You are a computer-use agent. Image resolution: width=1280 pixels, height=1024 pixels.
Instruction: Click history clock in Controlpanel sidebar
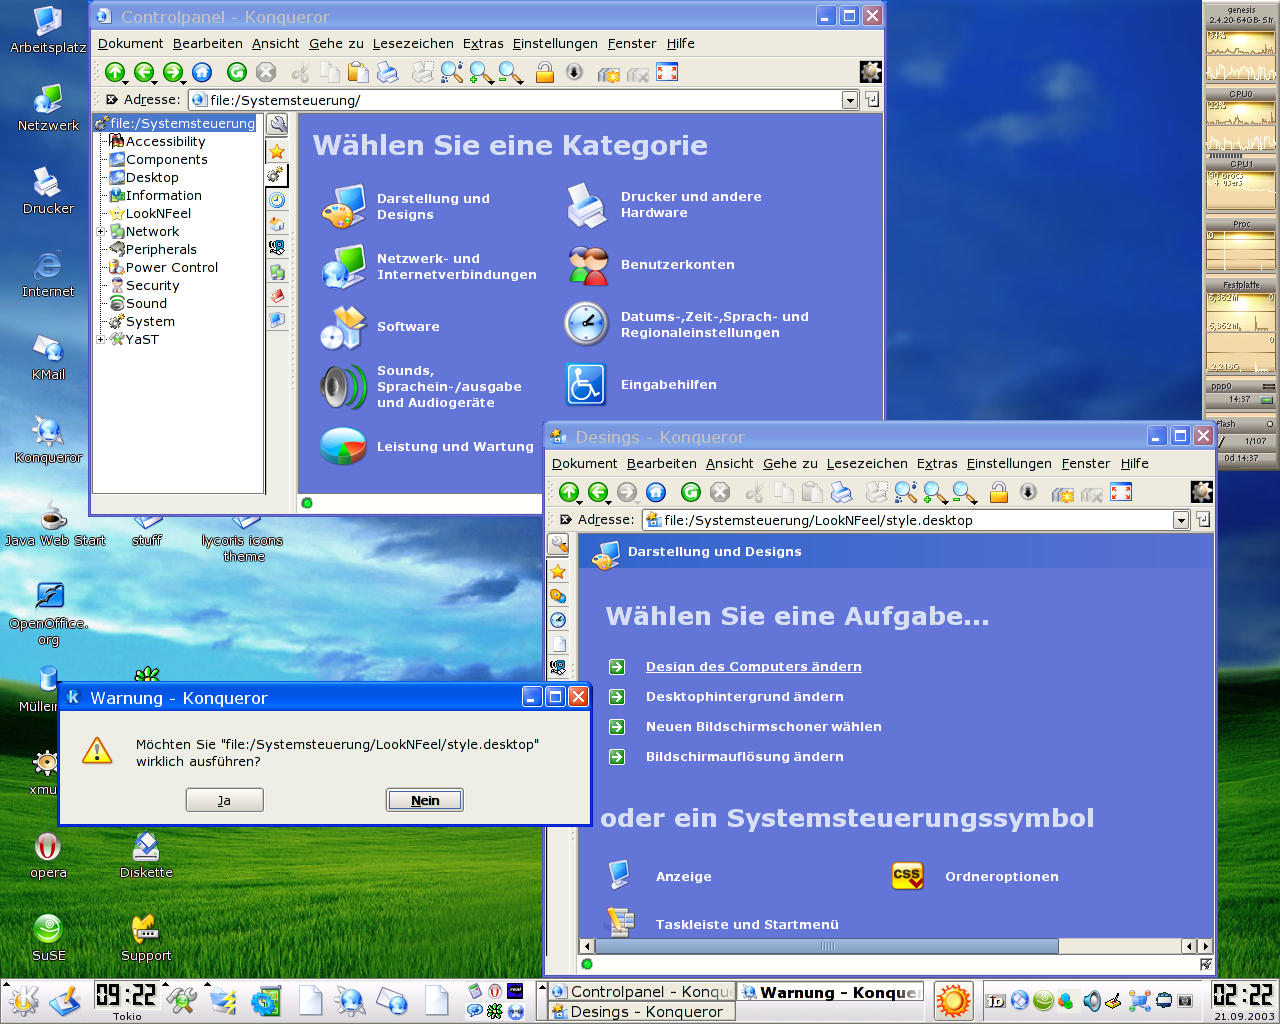point(277,200)
